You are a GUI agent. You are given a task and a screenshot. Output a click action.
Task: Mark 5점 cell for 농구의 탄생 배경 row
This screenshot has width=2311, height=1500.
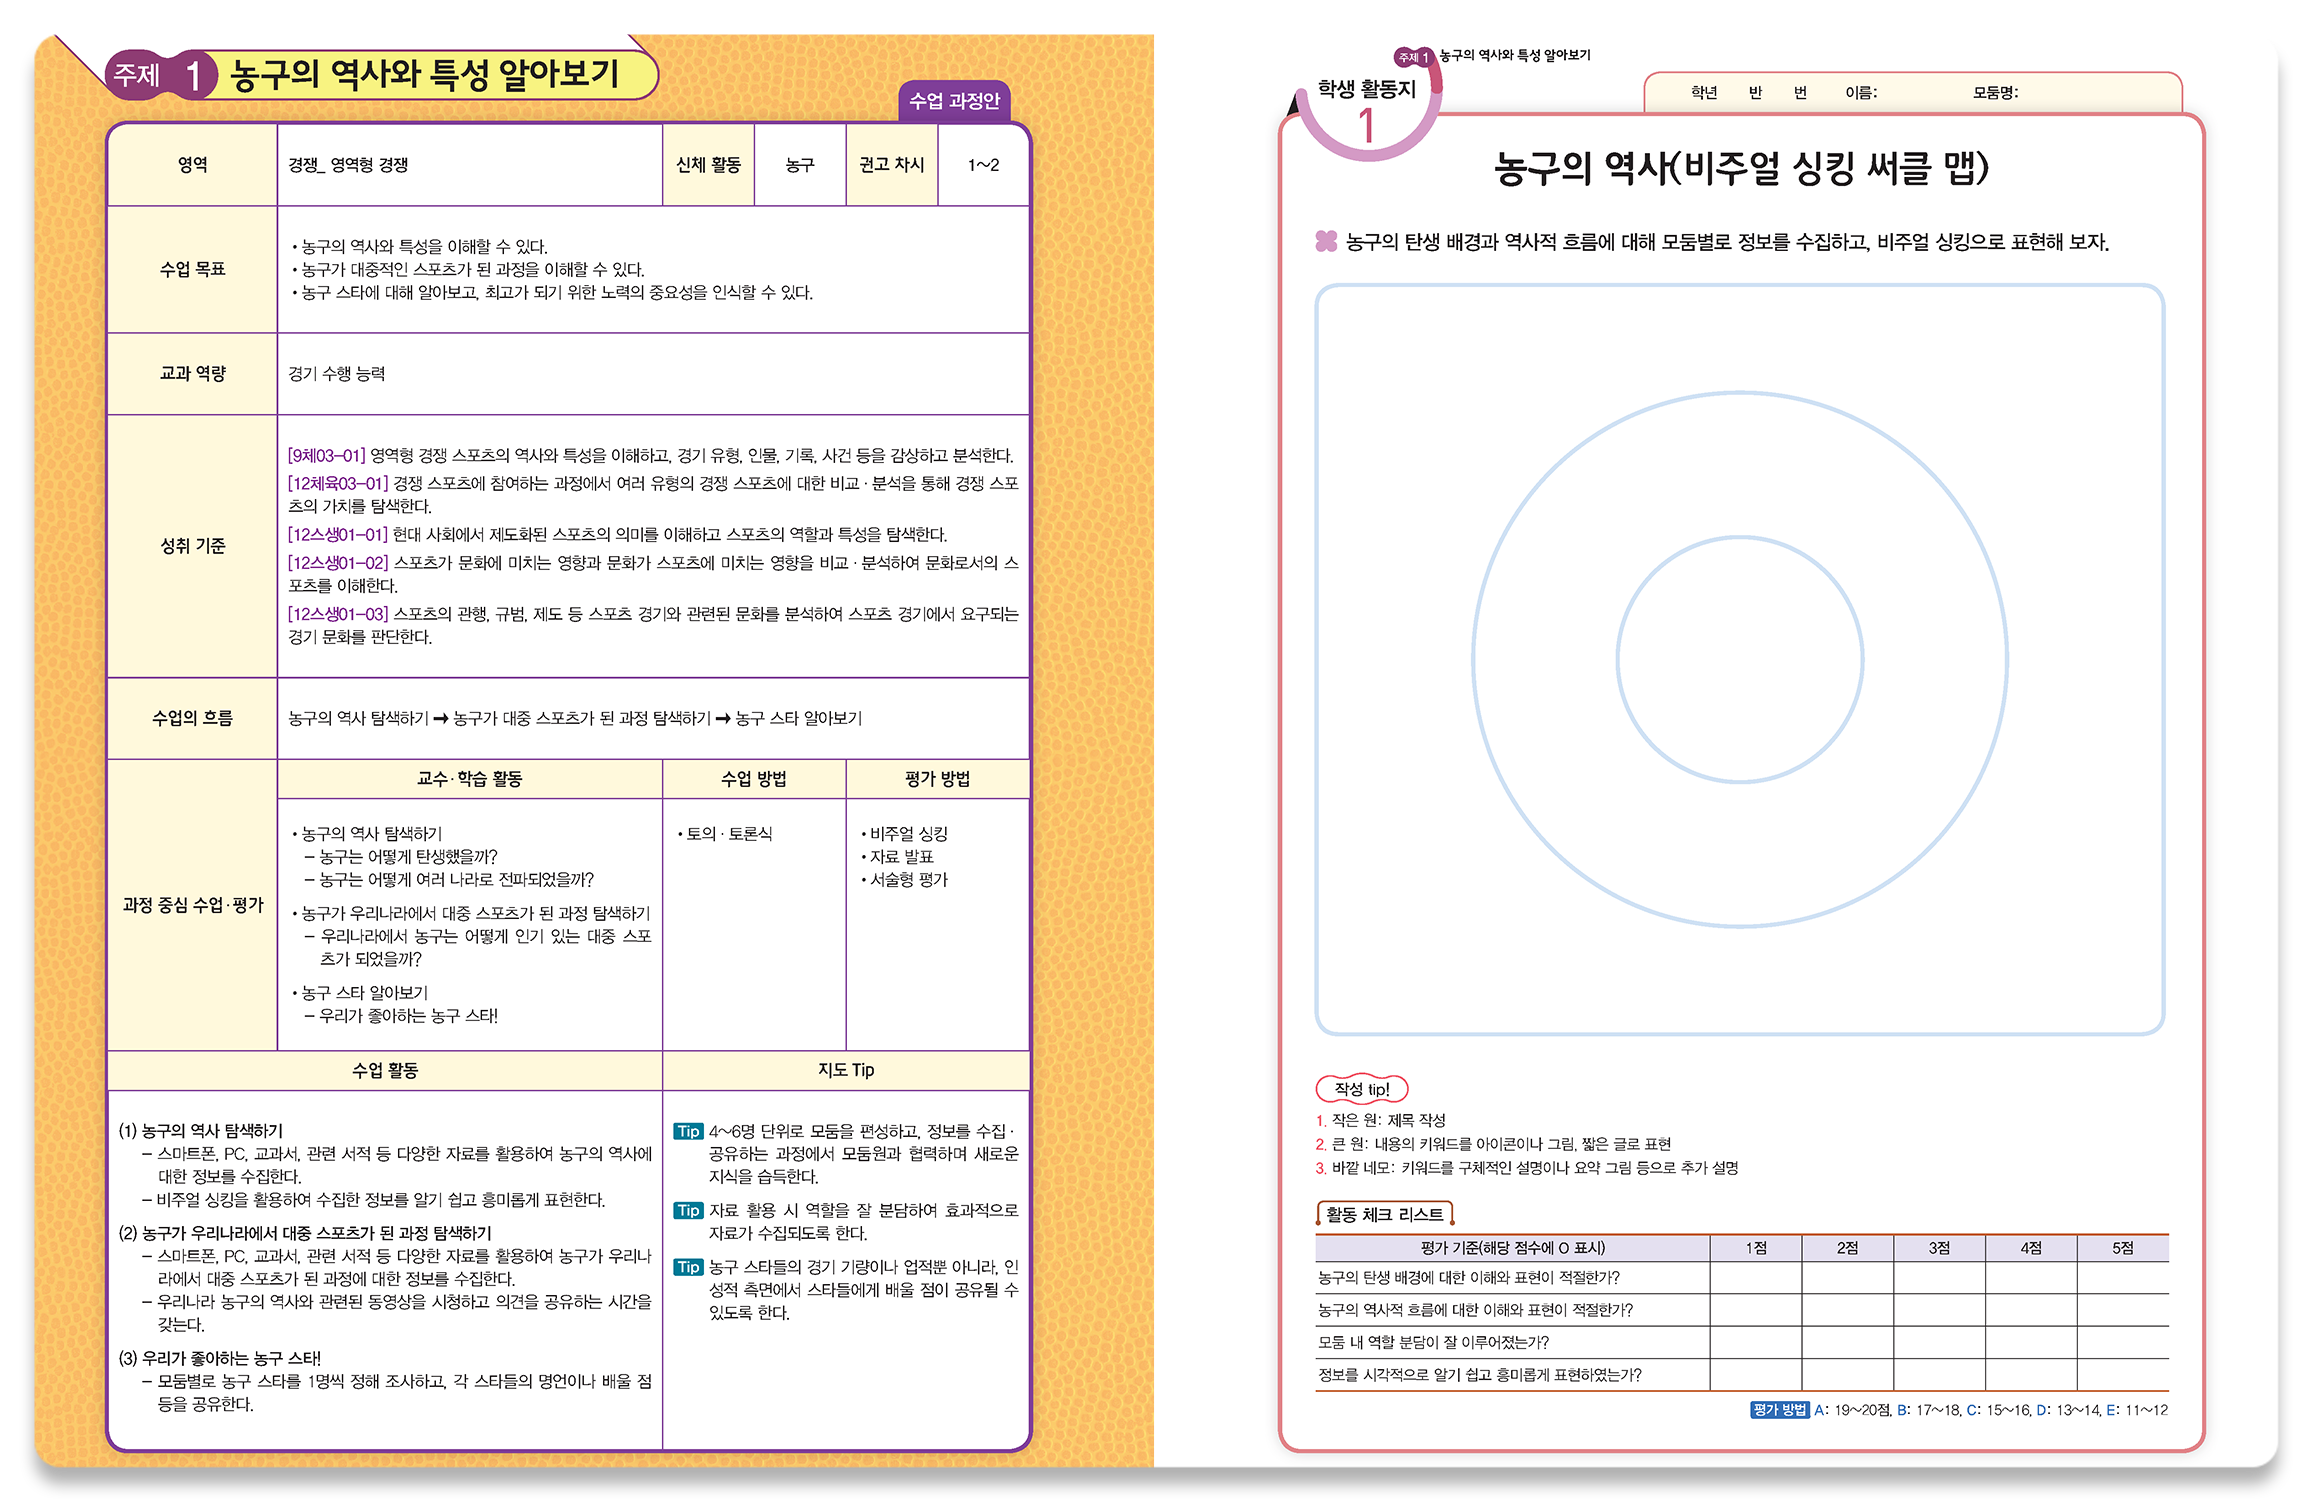click(x=2122, y=1278)
